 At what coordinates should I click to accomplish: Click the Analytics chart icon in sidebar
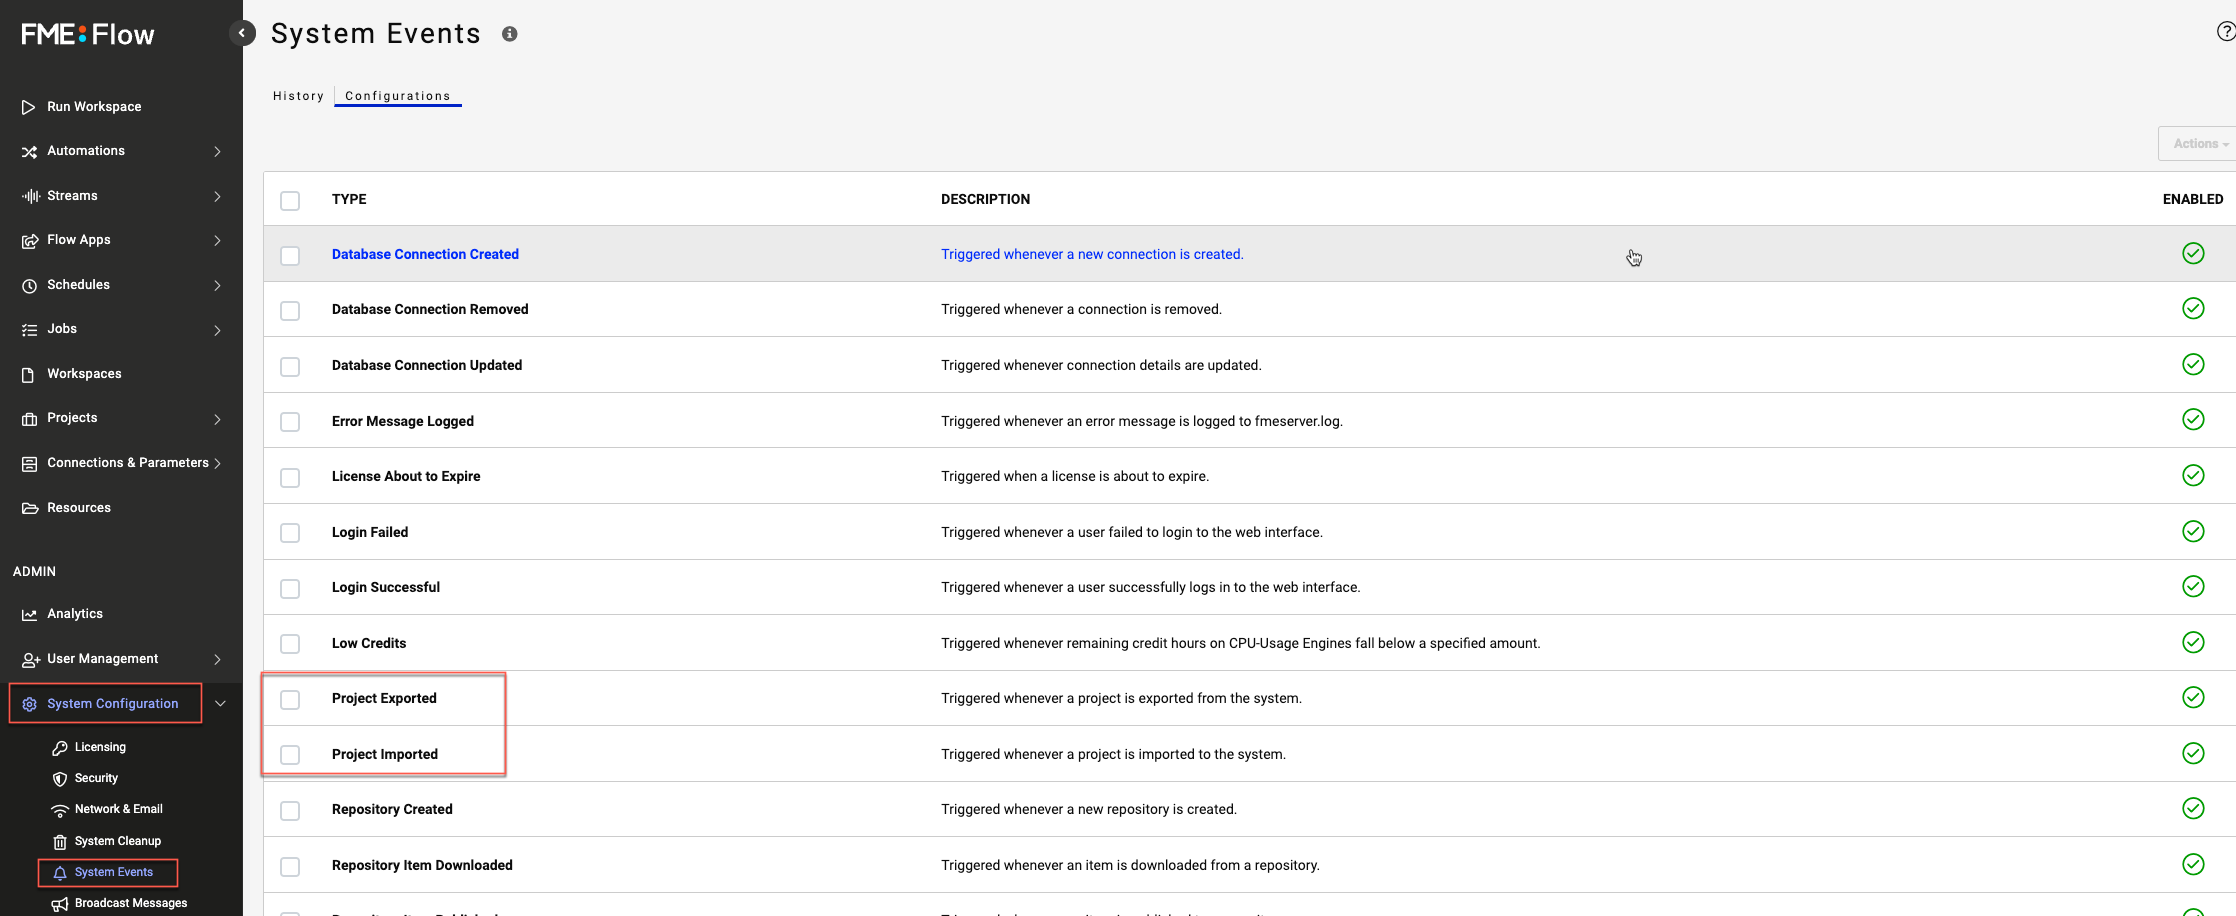[x=29, y=614]
